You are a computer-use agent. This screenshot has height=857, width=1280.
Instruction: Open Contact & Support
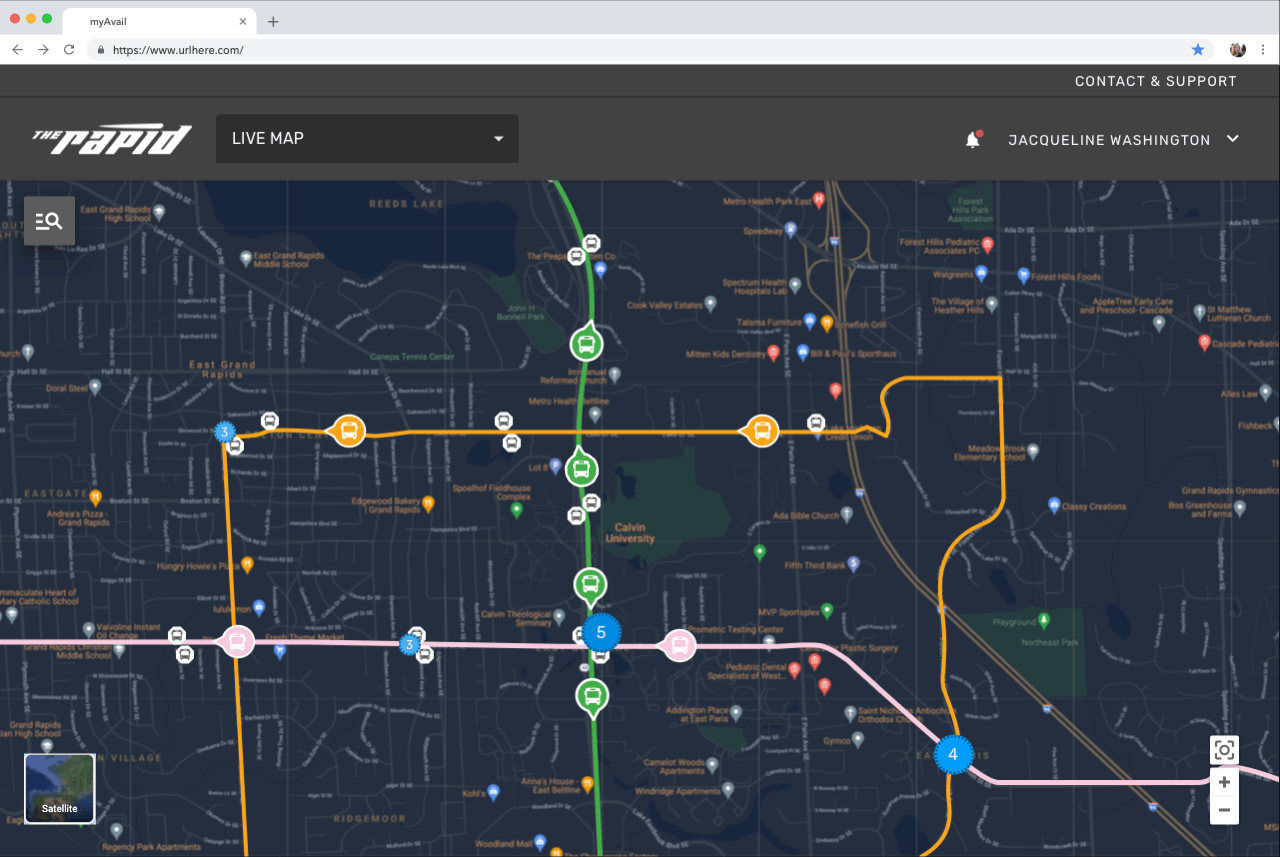(1155, 81)
